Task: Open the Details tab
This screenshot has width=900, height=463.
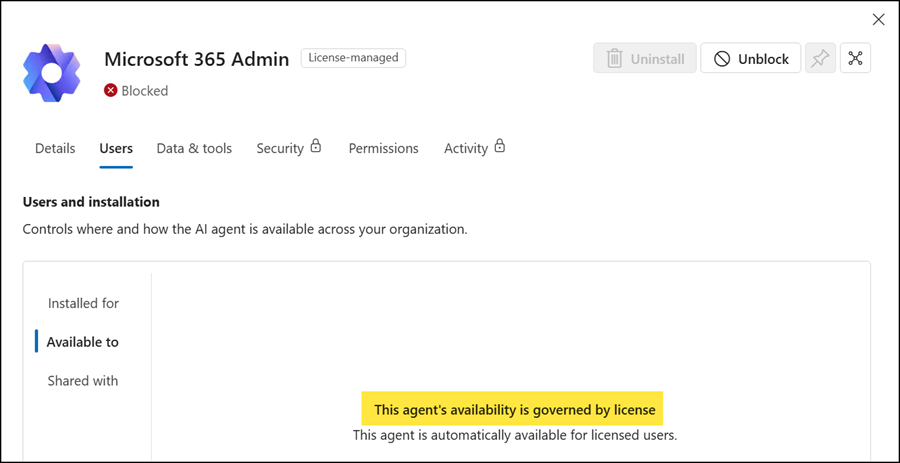Action: [55, 149]
